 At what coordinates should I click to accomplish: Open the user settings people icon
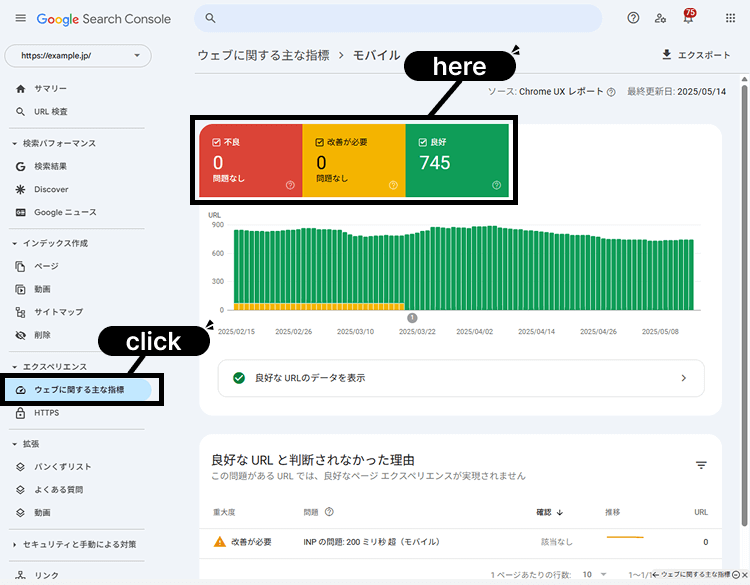click(660, 19)
